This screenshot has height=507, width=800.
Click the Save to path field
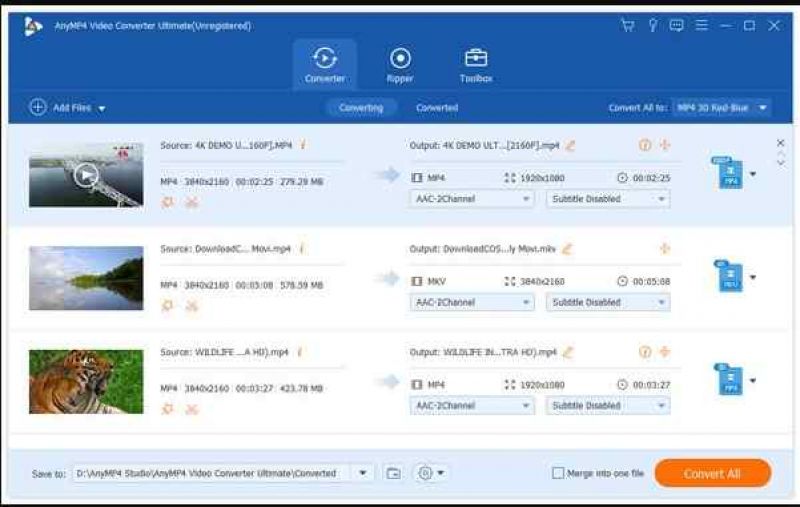point(212,473)
